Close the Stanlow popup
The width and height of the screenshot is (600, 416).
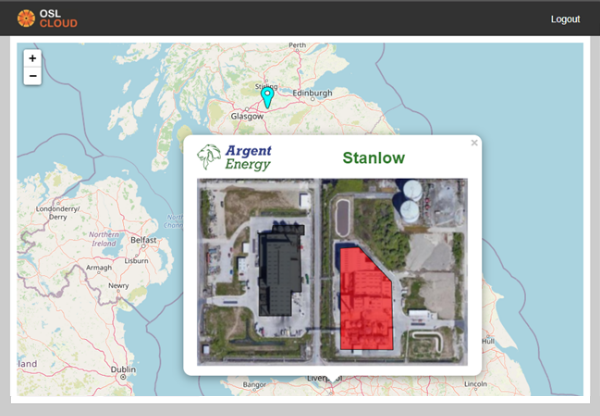pos(474,143)
